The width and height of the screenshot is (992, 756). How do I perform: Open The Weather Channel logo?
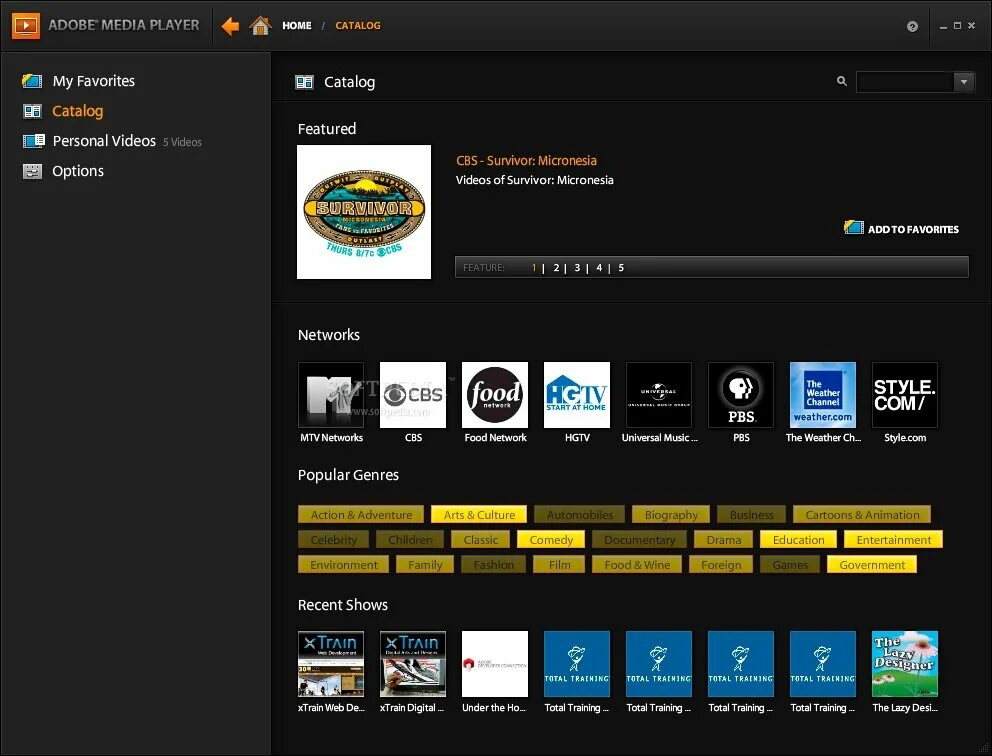pyautogui.click(x=822, y=395)
